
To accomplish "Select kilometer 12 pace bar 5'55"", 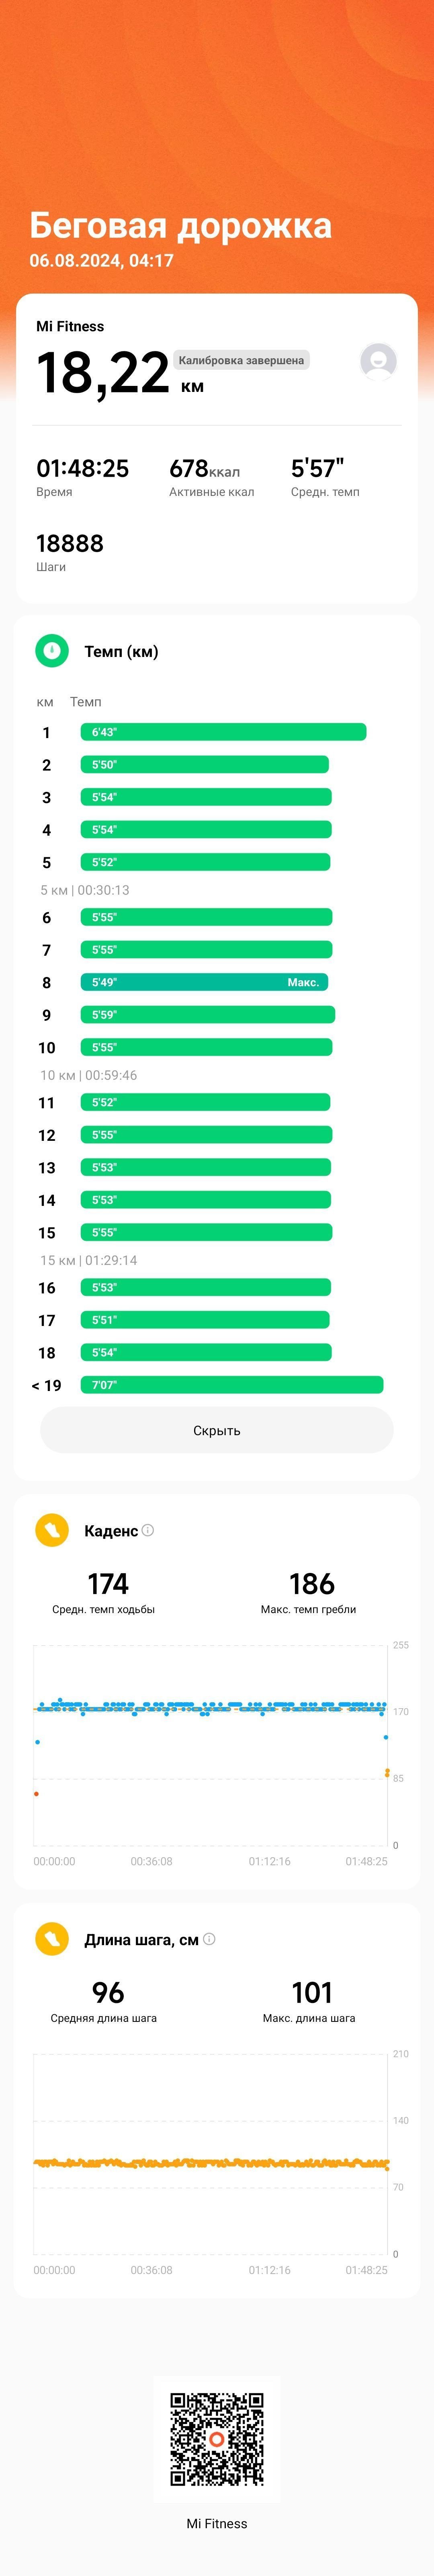I will point(206,1135).
